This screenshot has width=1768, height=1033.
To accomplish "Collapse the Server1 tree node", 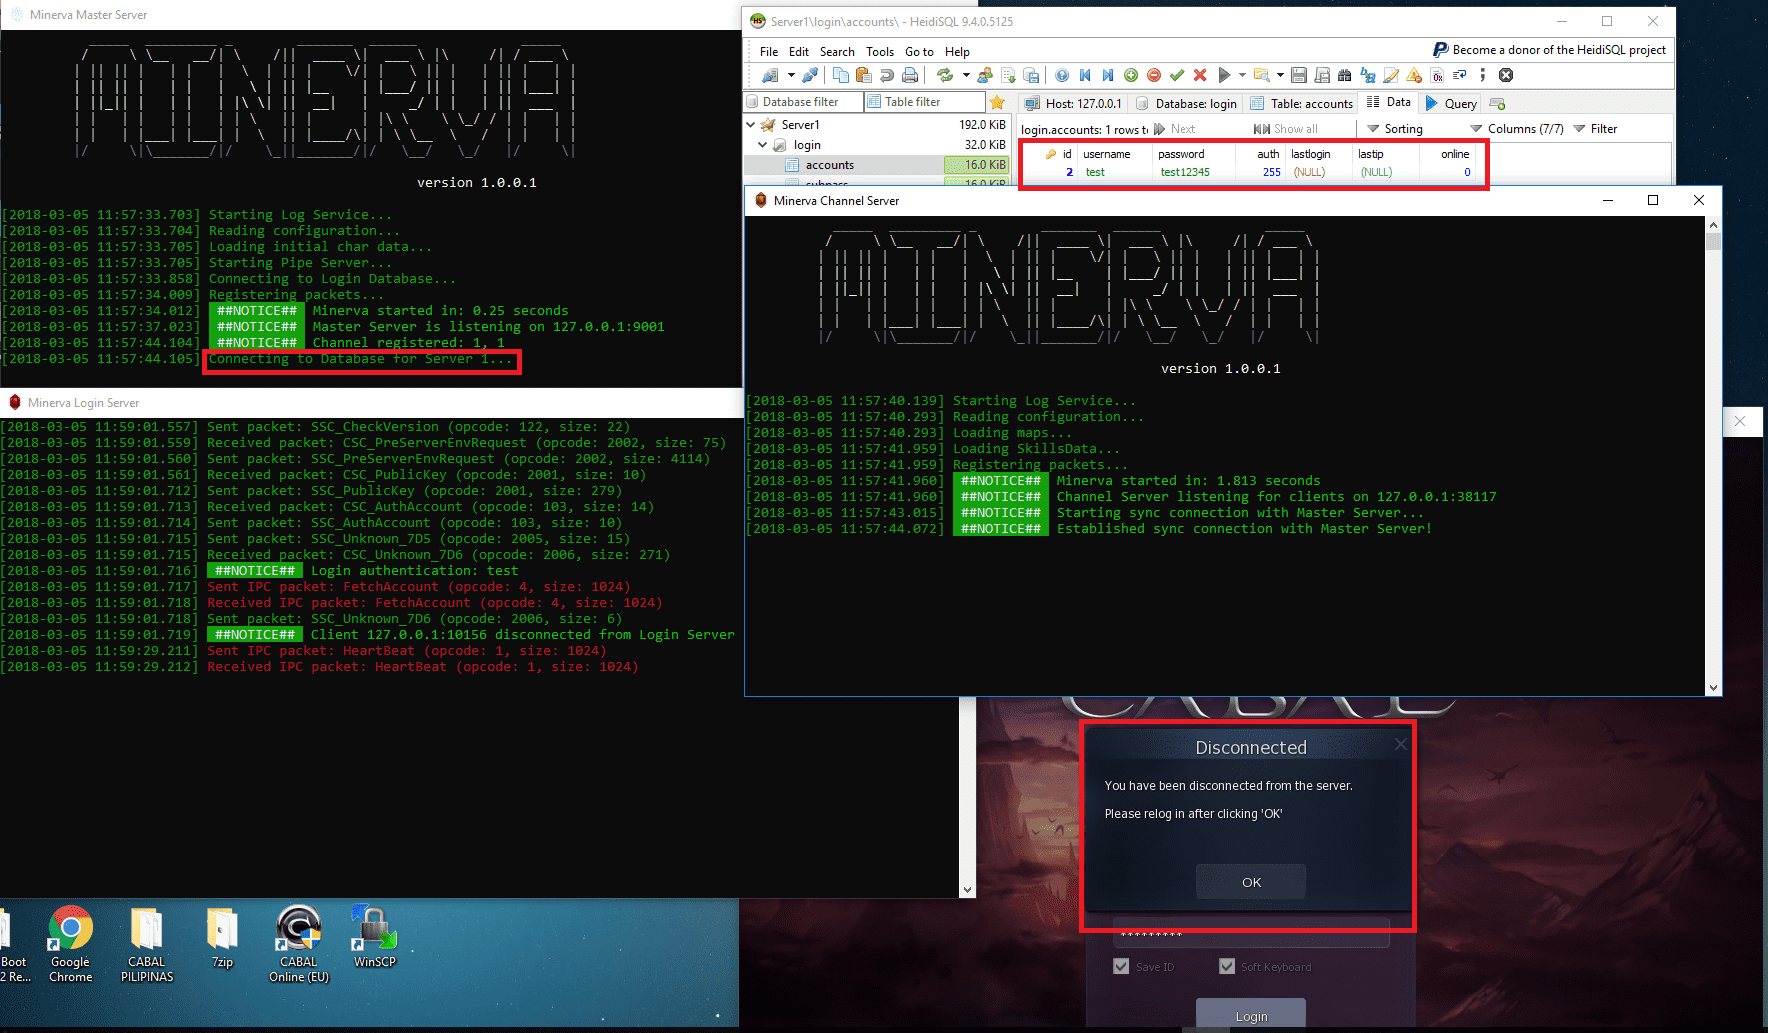I will tap(751, 125).
